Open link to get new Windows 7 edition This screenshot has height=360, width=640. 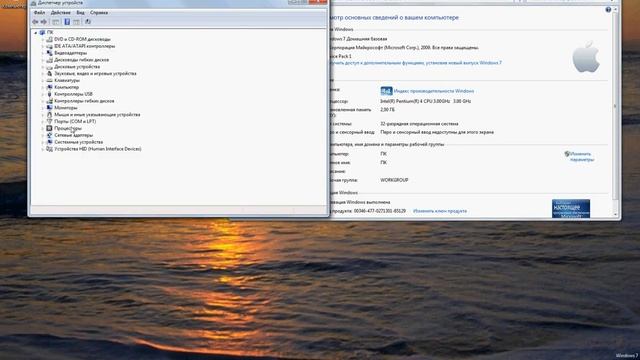(x=415, y=63)
